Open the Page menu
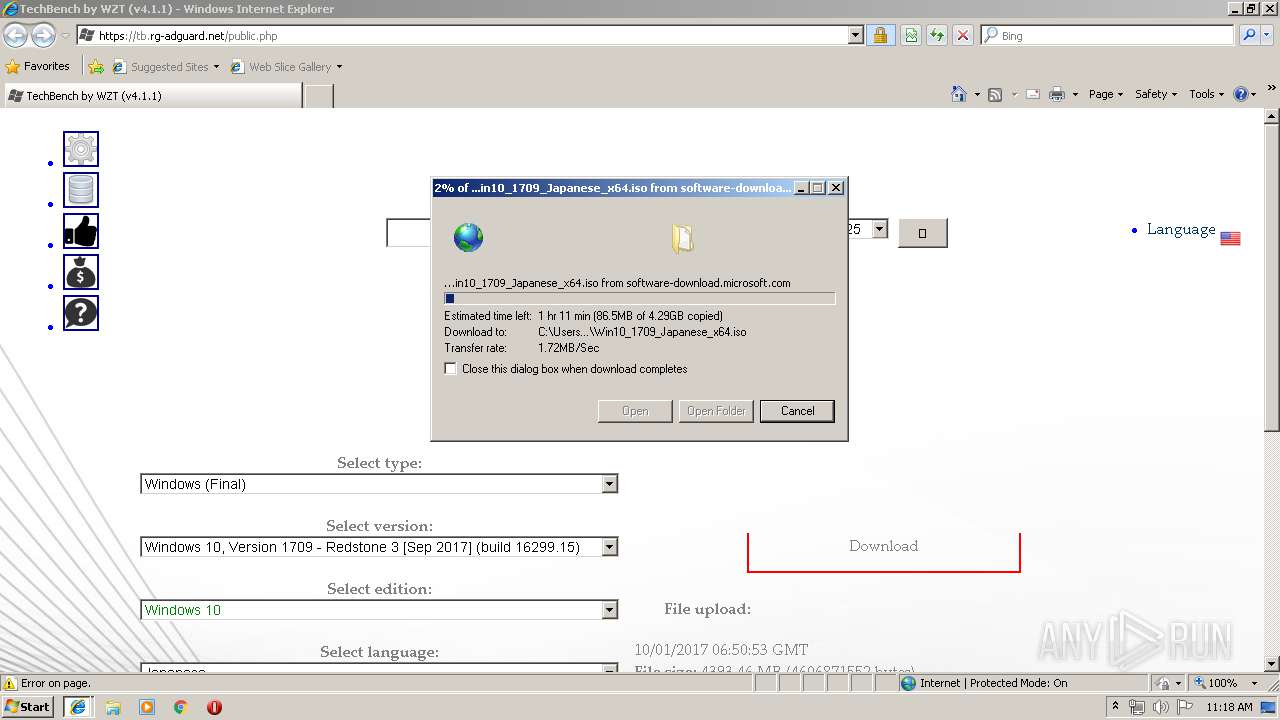The image size is (1280, 720). coord(1105,94)
